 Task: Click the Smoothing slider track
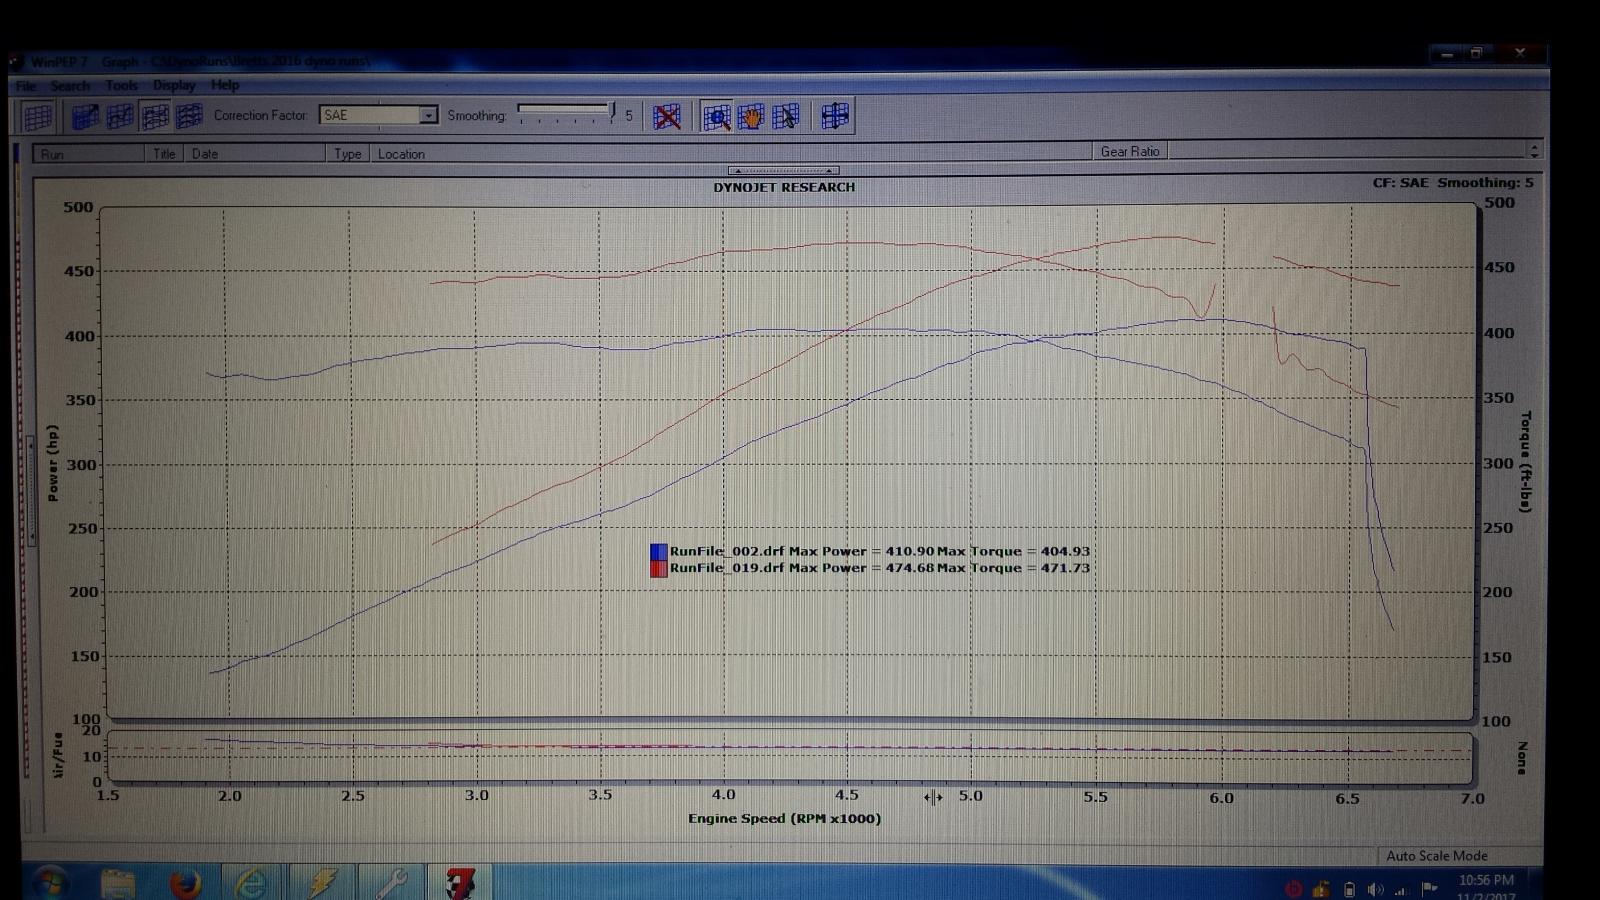click(565, 113)
